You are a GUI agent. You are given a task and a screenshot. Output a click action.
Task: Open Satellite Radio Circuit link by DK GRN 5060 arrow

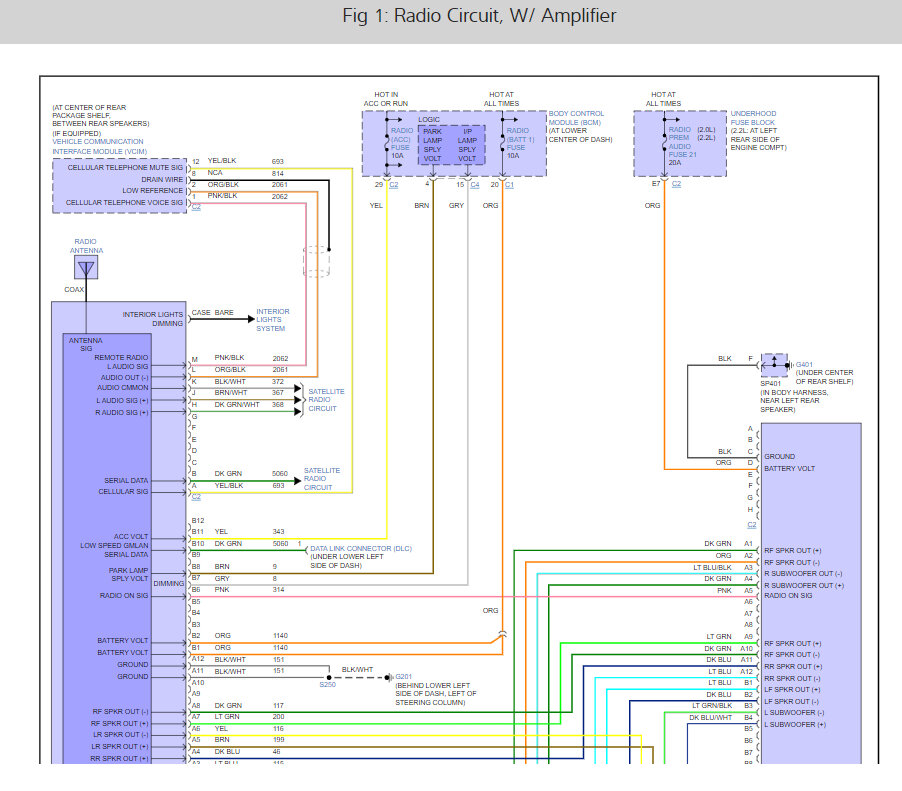click(322, 479)
